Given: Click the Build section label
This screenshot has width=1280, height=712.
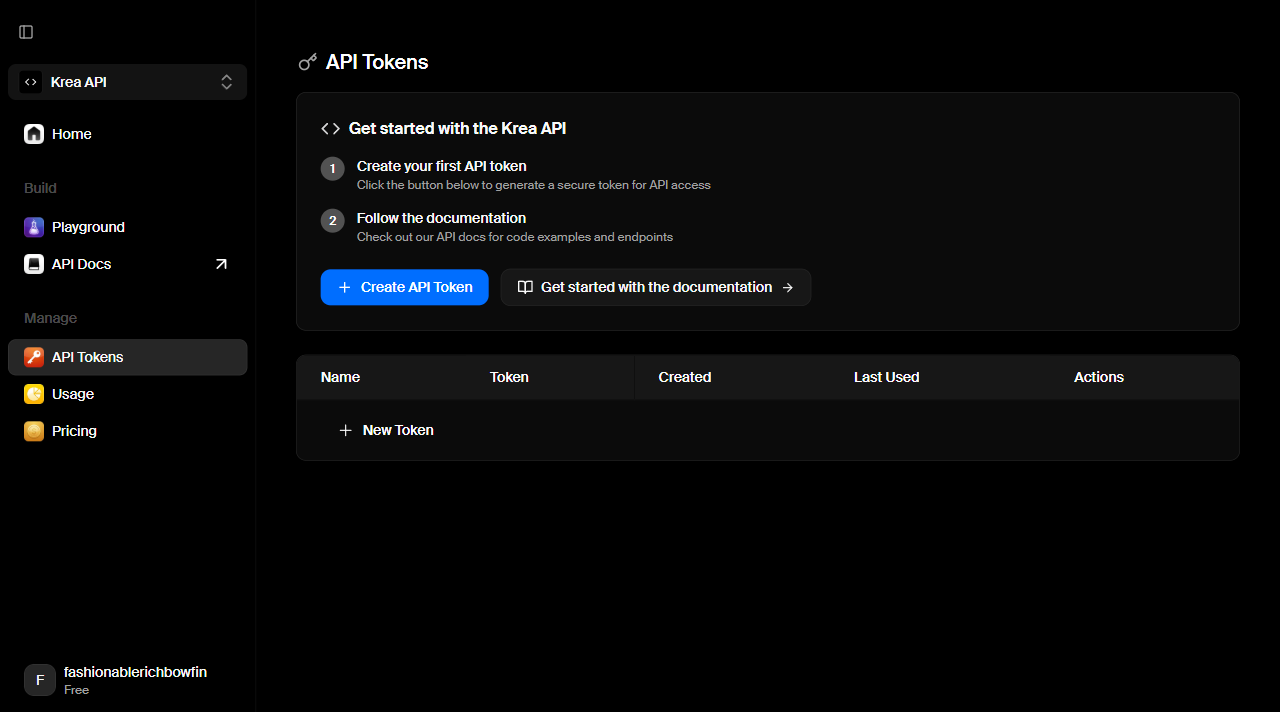Looking at the screenshot, I should [40, 188].
